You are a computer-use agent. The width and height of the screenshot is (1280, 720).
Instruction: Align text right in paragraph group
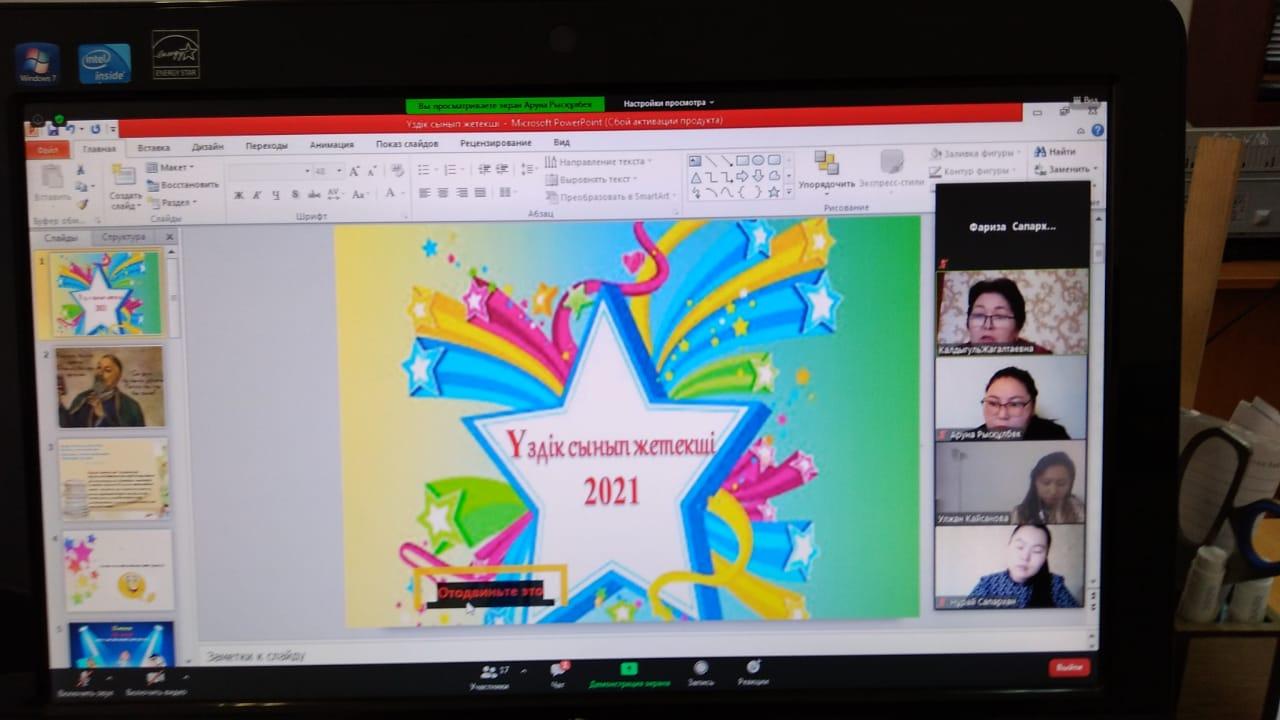pos(462,193)
